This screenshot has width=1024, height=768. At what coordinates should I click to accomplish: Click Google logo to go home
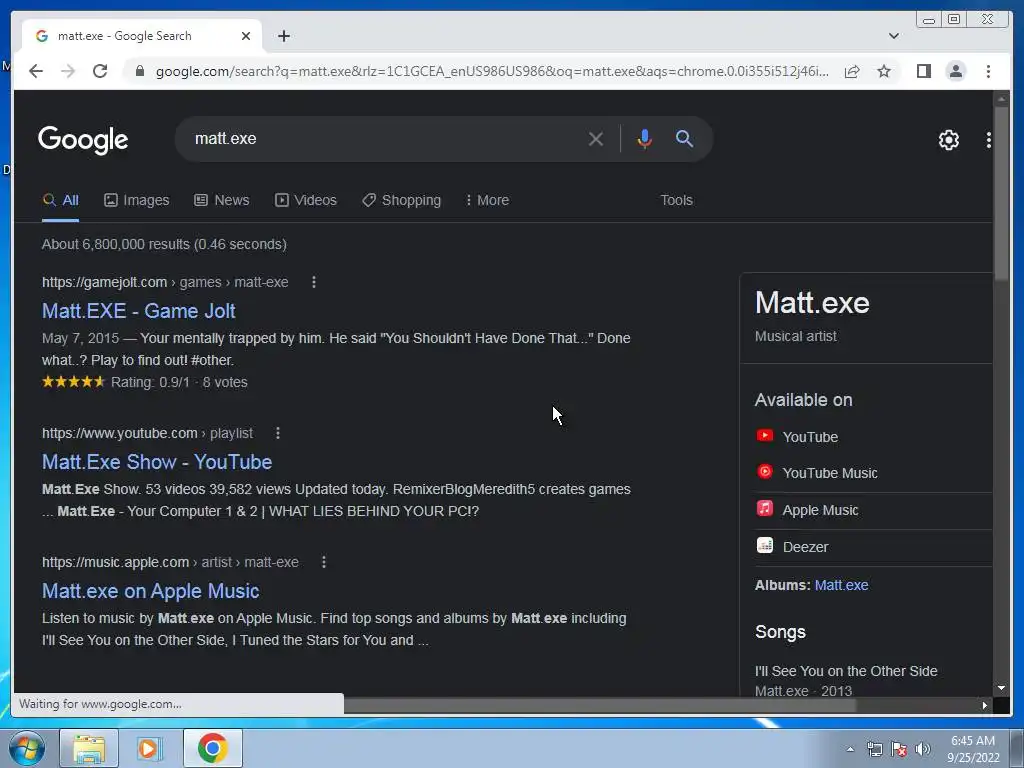[83, 140]
